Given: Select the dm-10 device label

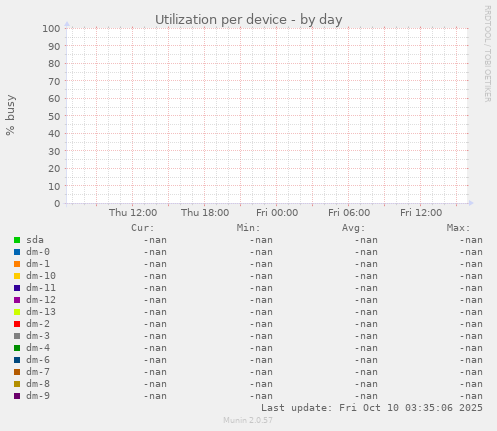Looking at the screenshot, I should click(x=41, y=276).
